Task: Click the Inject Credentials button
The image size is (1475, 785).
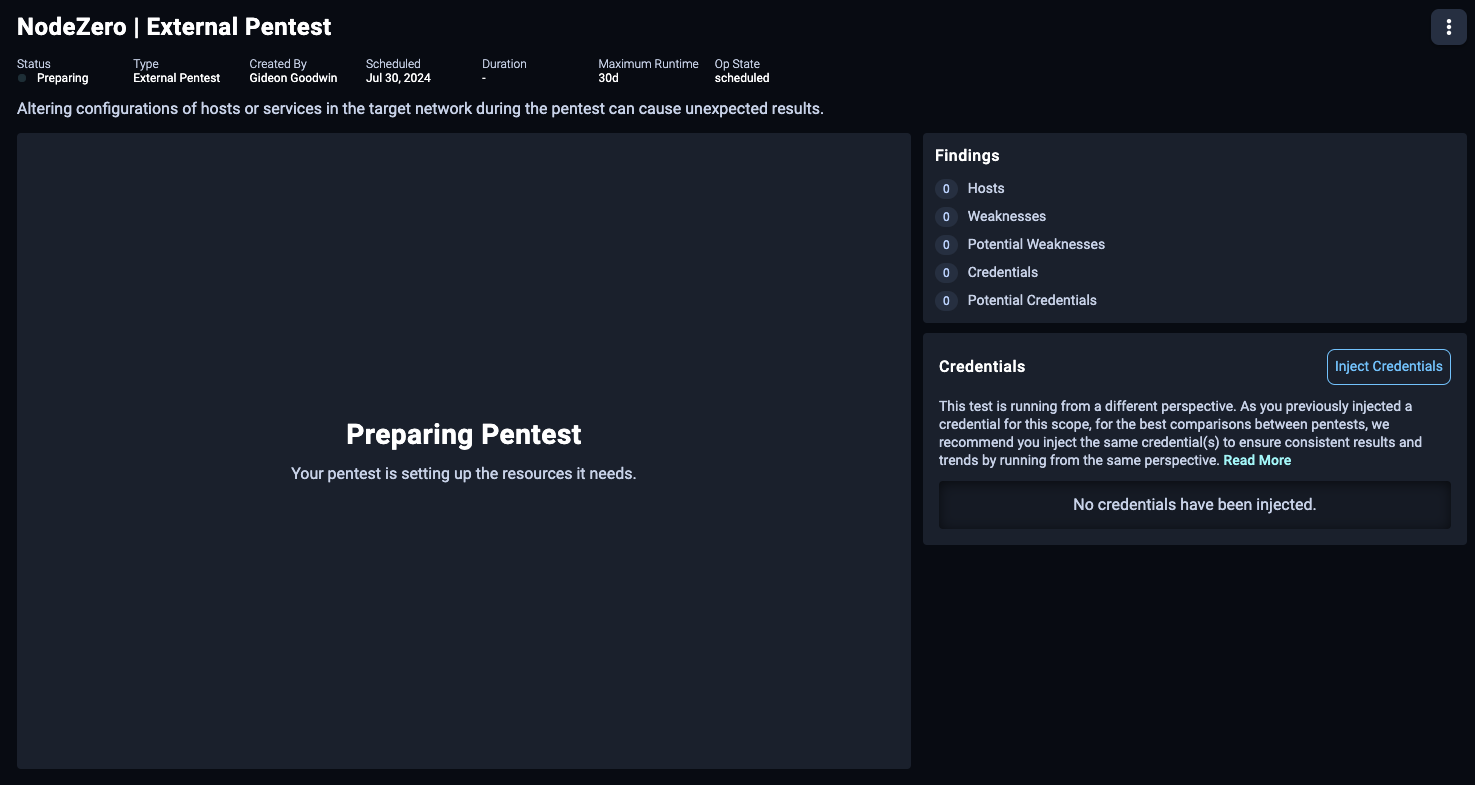Action: point(1388,366)
